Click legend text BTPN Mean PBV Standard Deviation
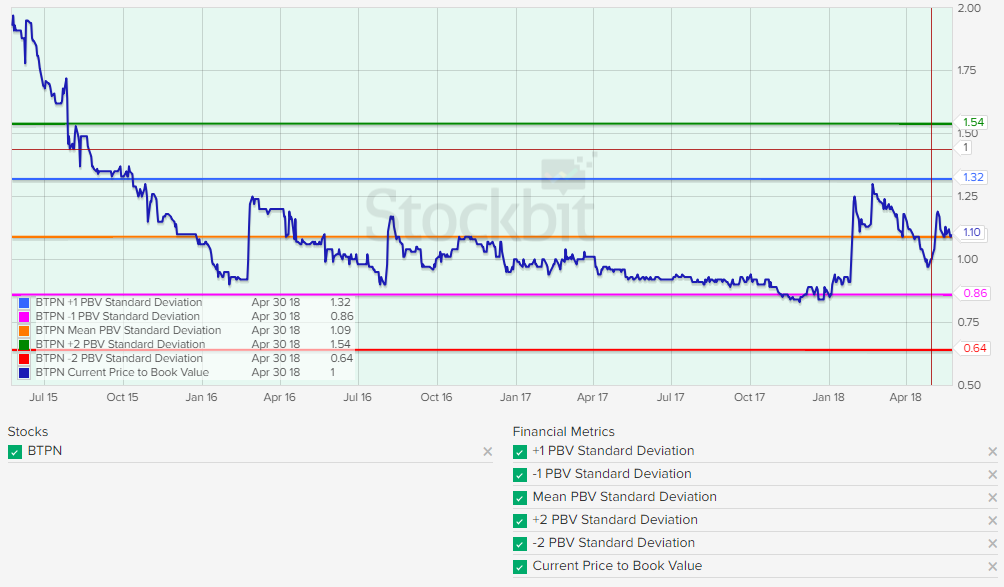Image resolution: width=1004 pixels, height=587 pixels. point(128,330)
